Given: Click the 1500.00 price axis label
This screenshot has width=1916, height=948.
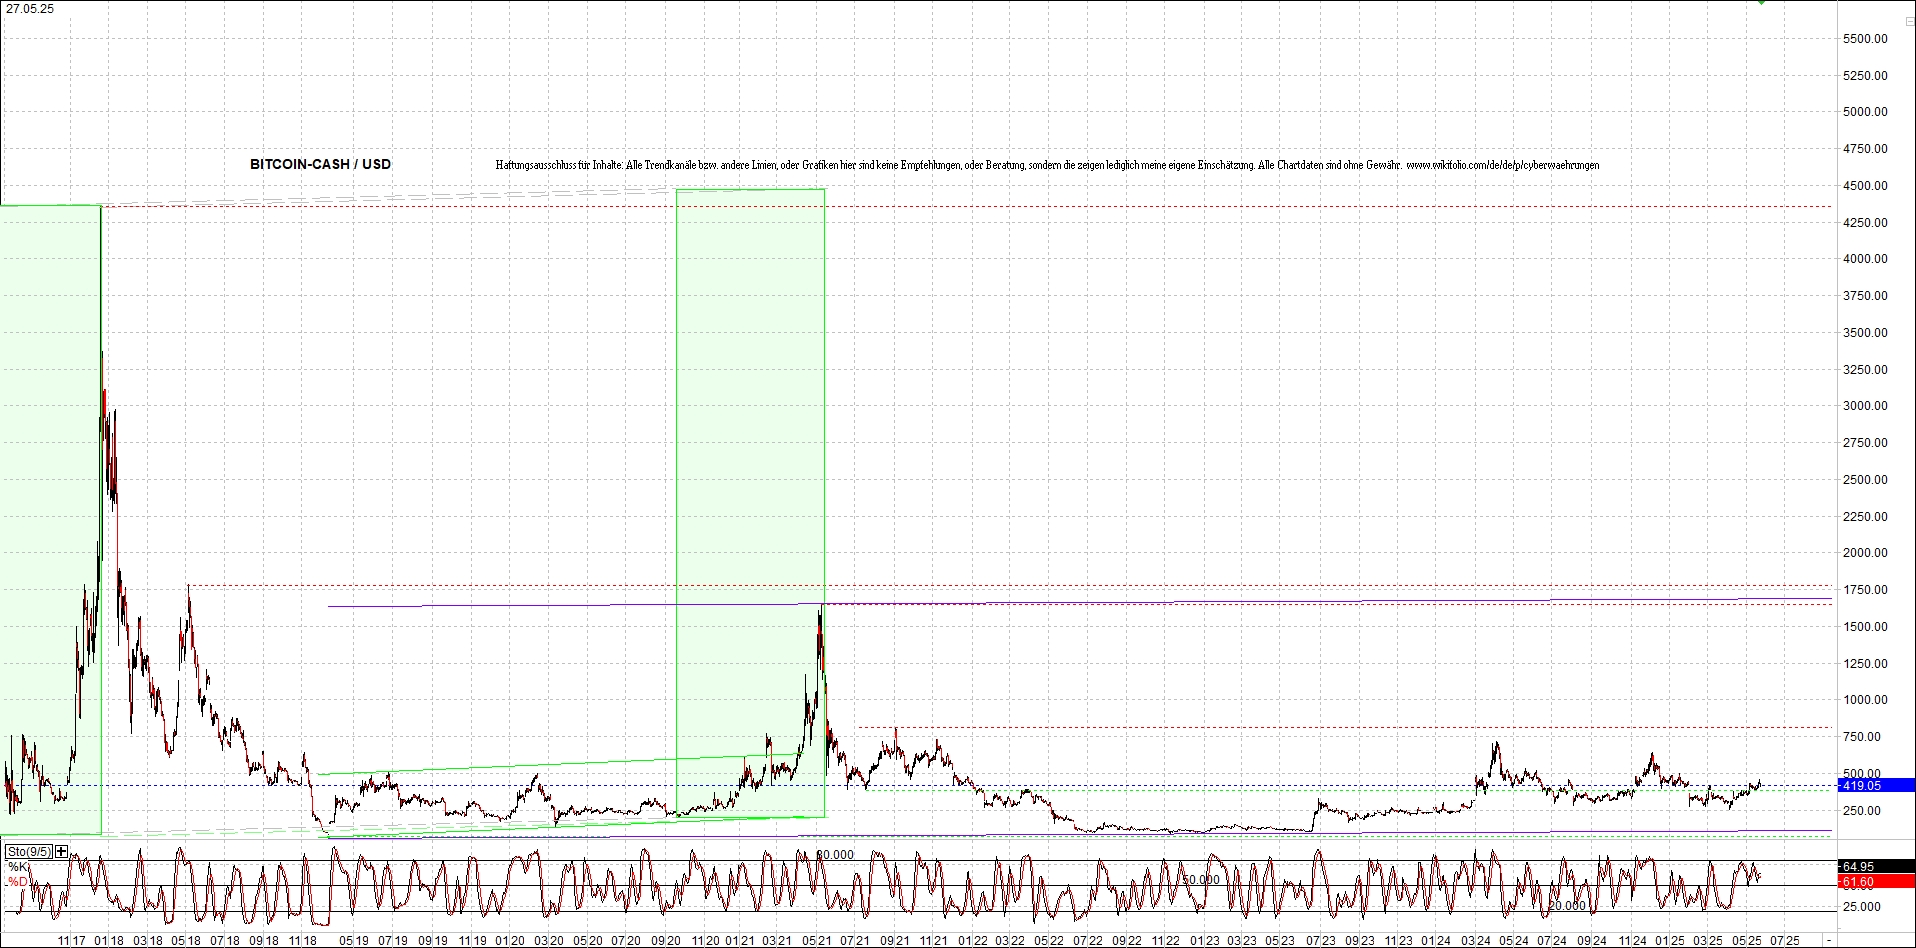Looking at the screenshot, I should tap(1865, 626).
